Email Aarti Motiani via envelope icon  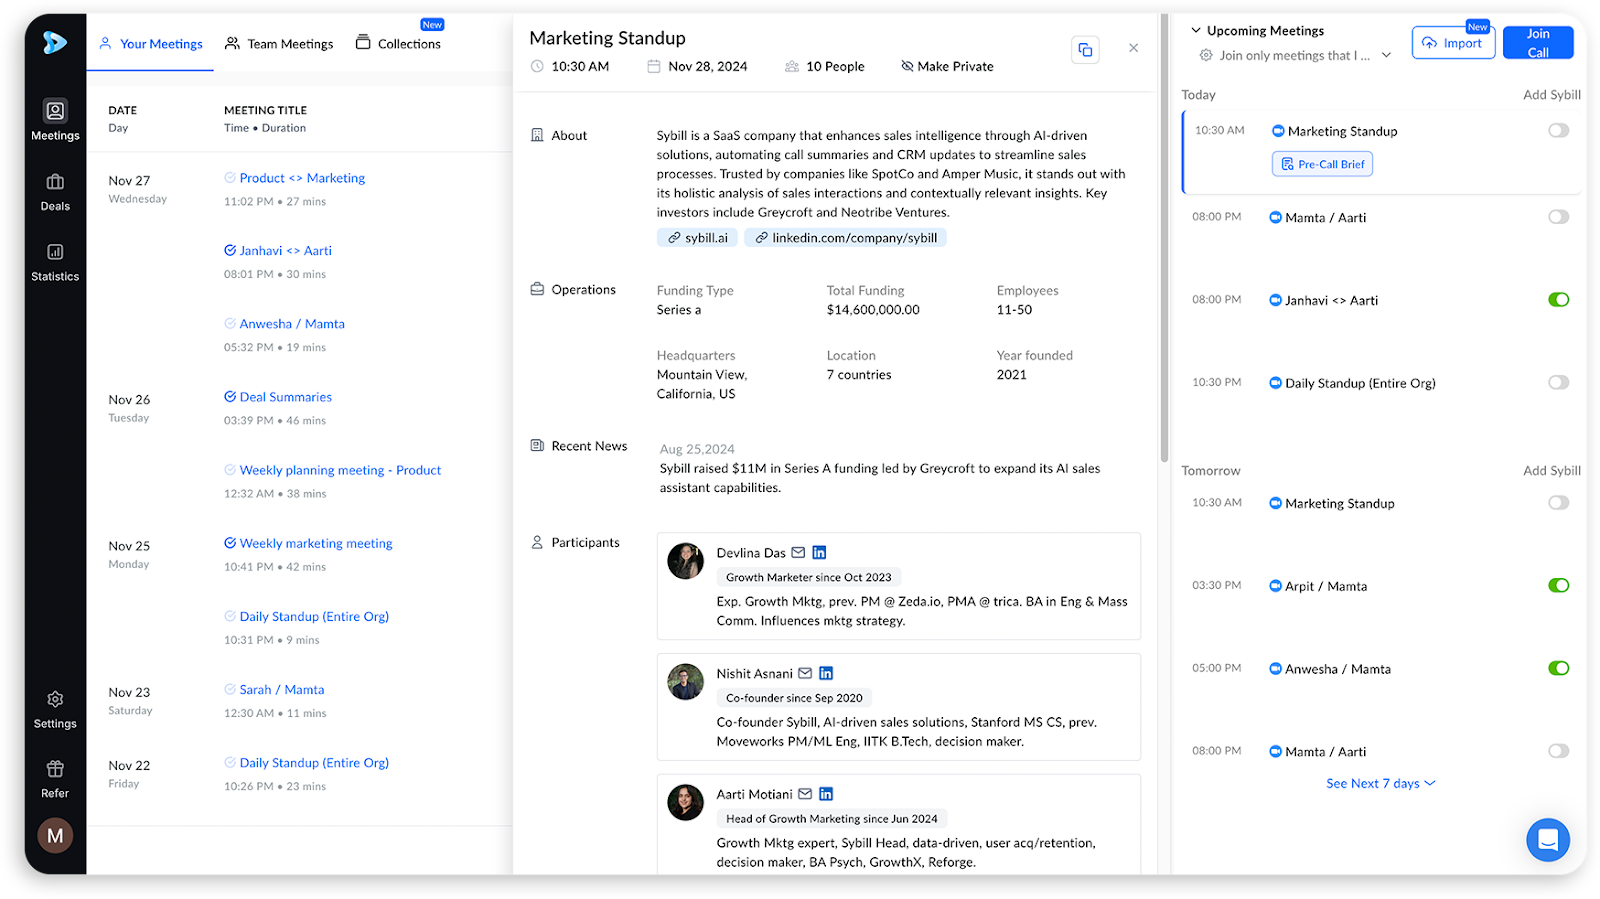coord(805,794)
